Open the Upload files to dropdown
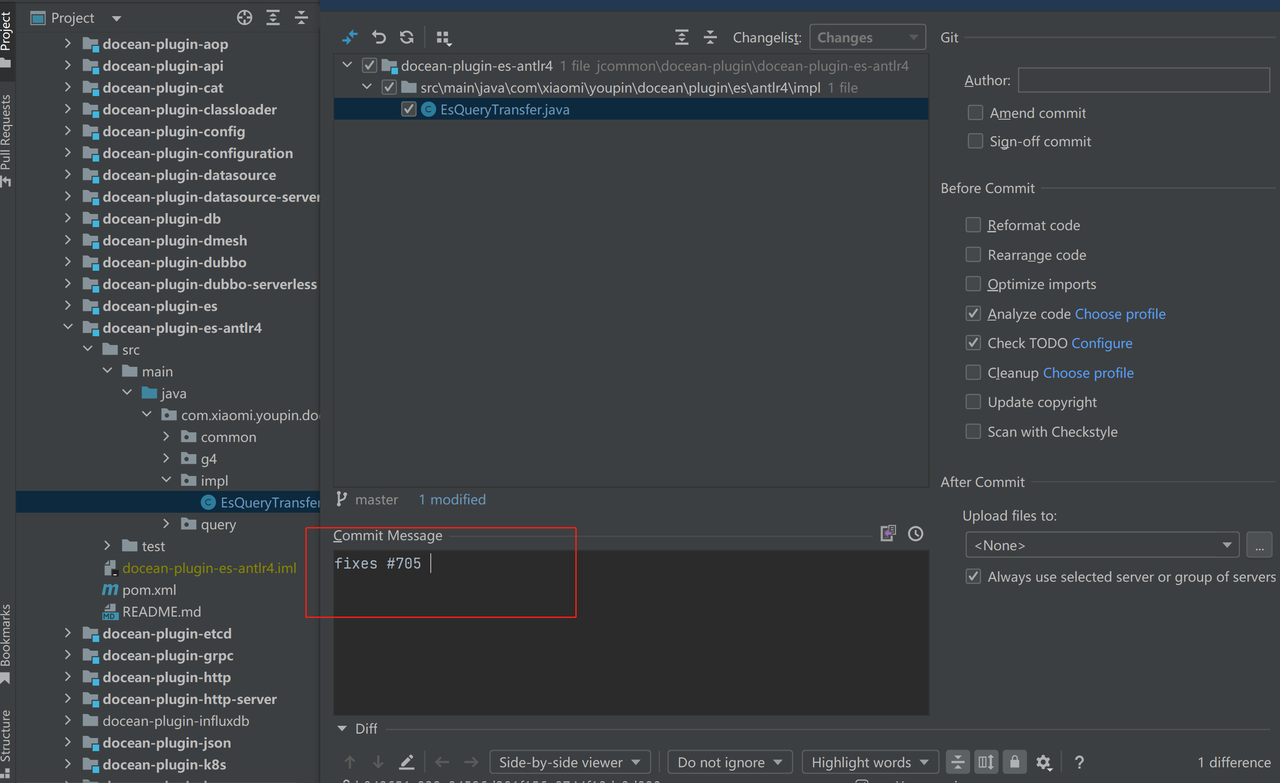The image size is (1280, 783). (x=1103, y=545)
